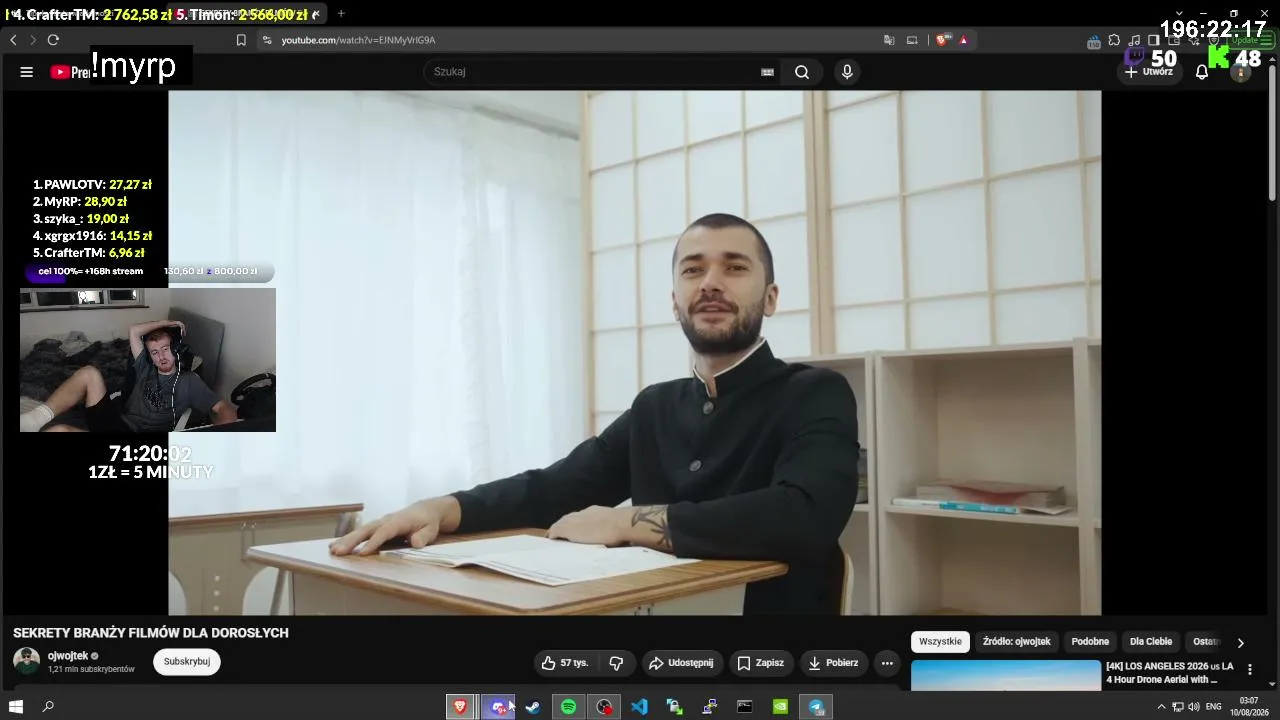The image size is (1280, 720).
Task: Go back with the browser back arrow
Action: click(13, 40)
